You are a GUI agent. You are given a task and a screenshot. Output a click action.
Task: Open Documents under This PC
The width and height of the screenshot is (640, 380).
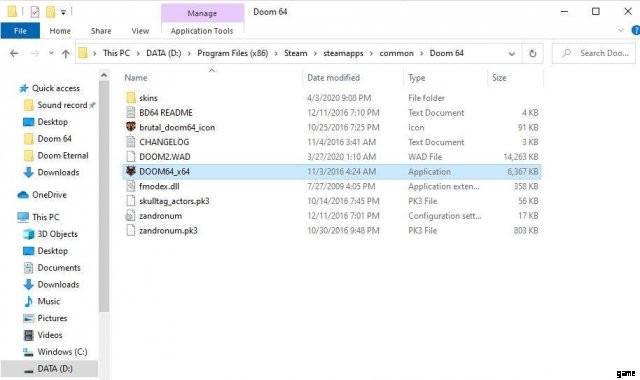coord(59,267)
